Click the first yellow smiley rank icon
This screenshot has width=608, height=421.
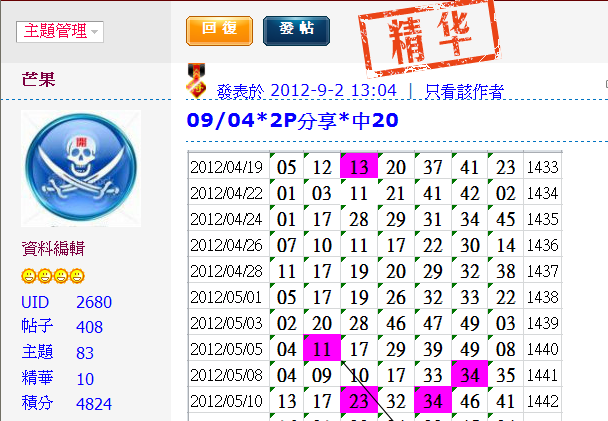29,276
